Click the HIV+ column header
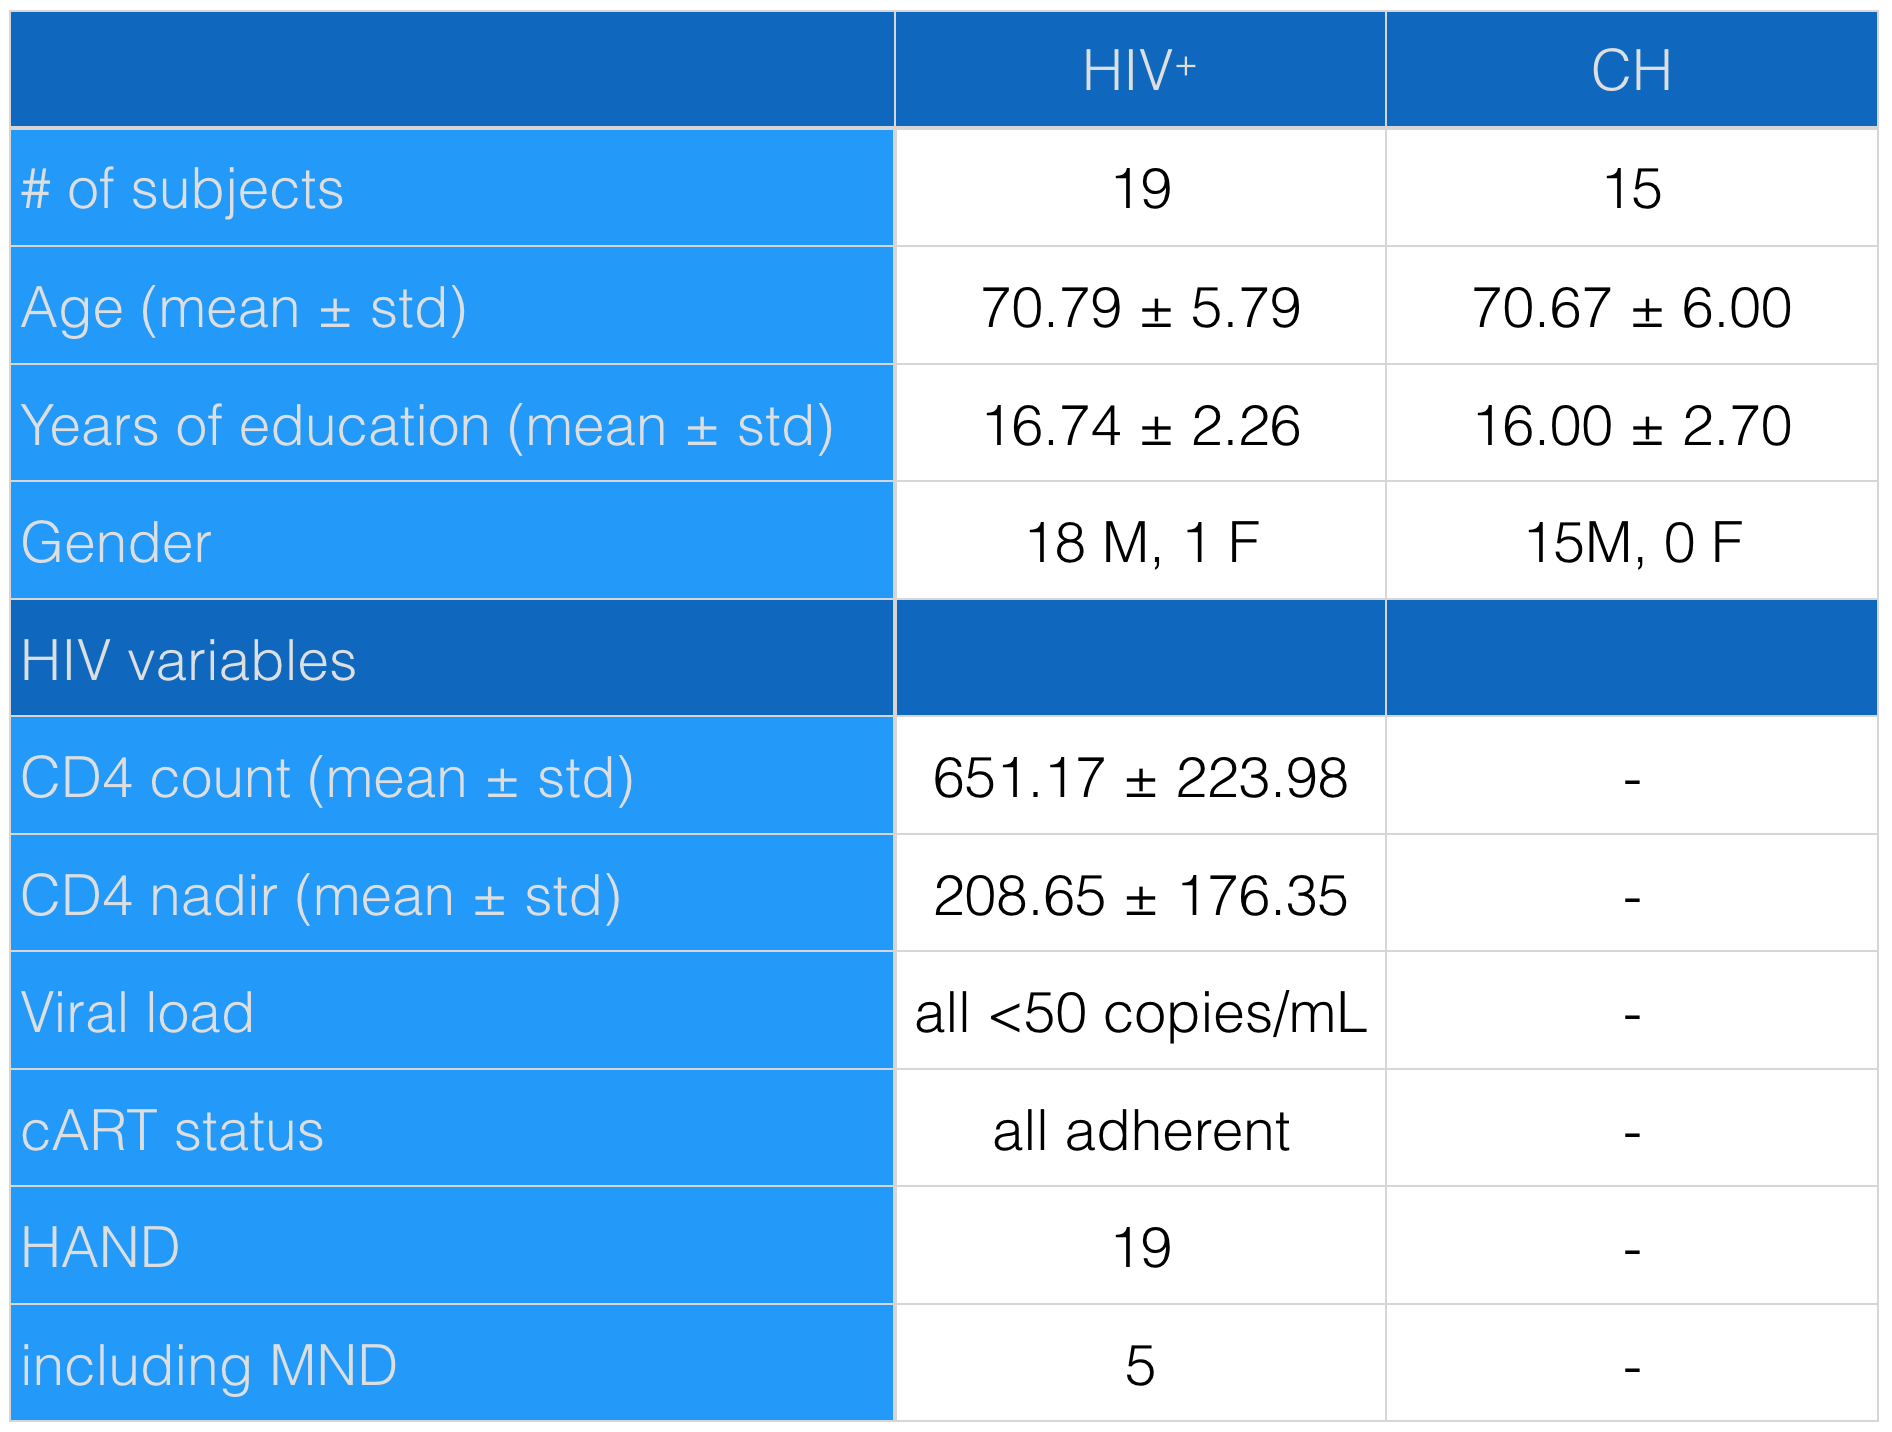The height and width of the screenshot is (1432, 1892). point(1139,71)
